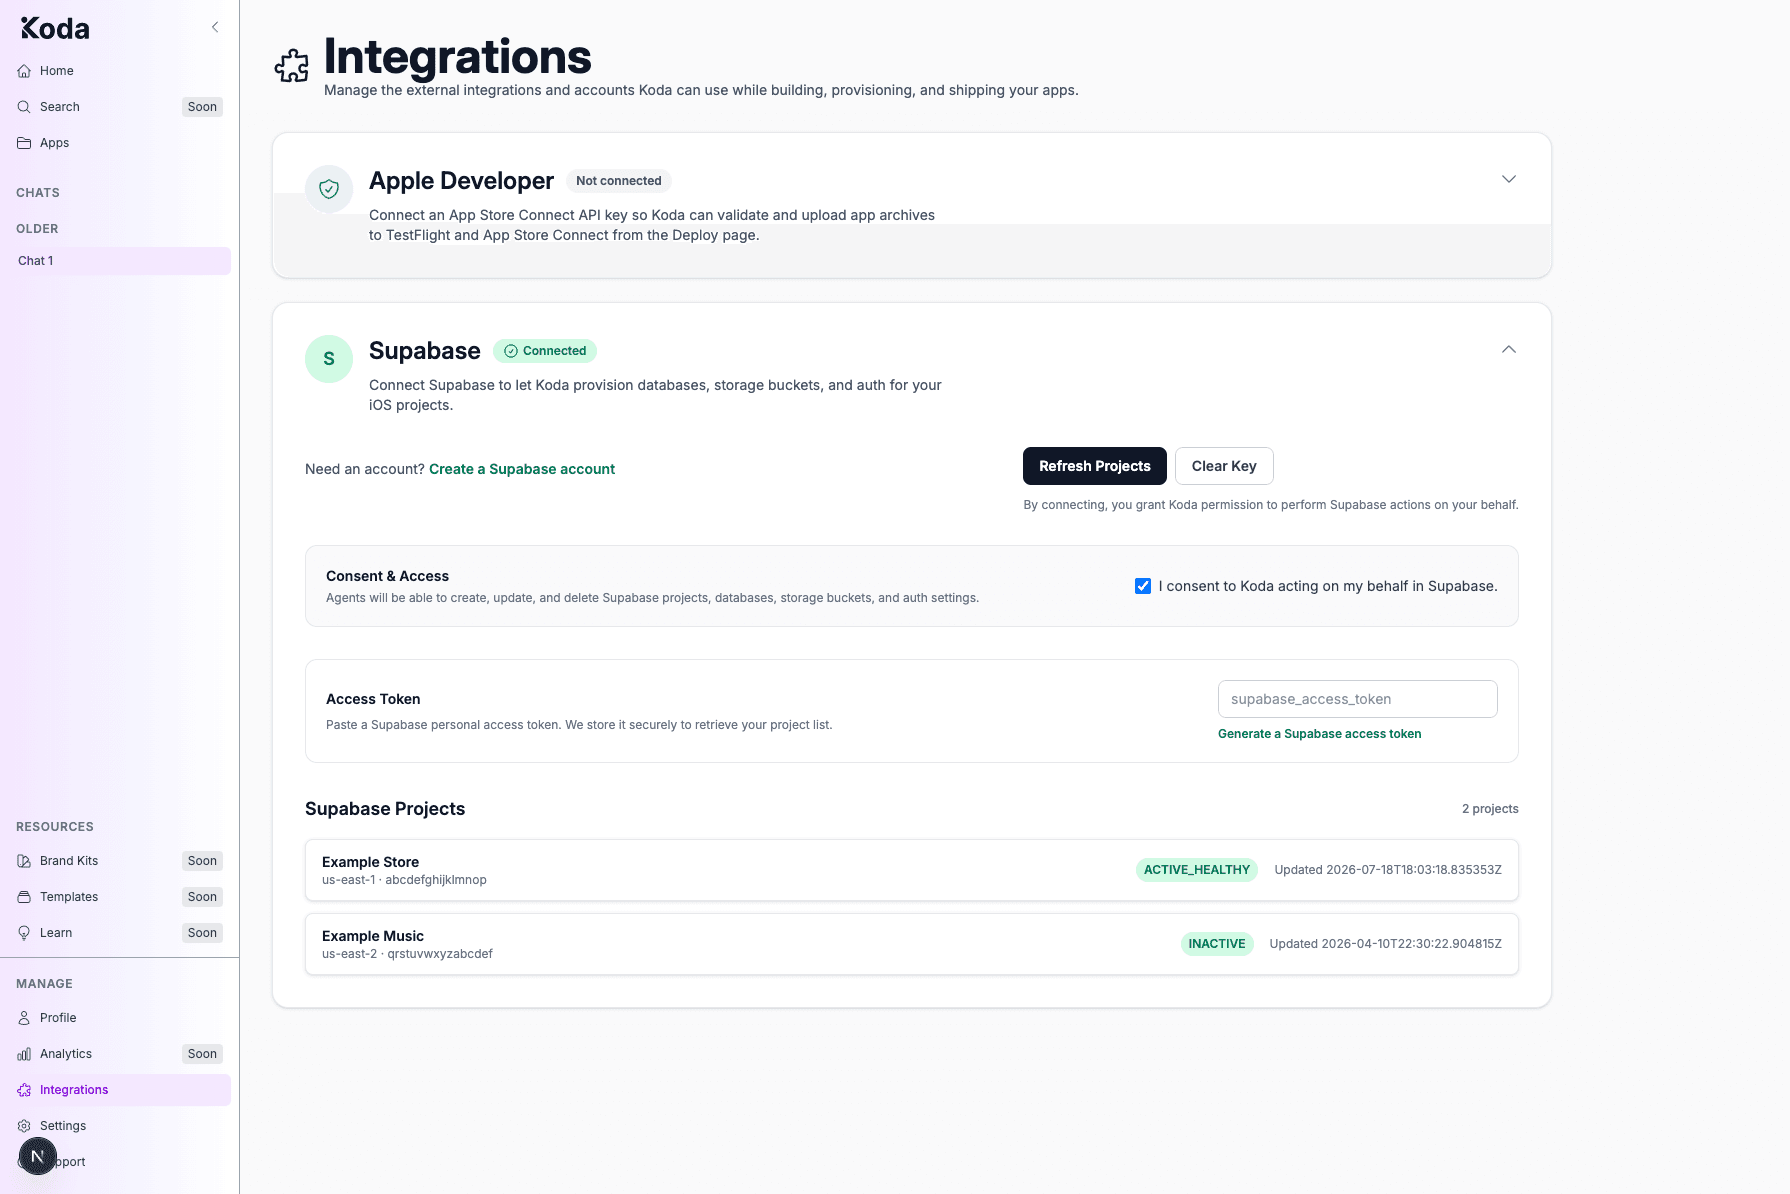Viewport: 1790px width, 1194px height.
Task: Click the 2 projects count
Action: click(x=1490, y=809)
